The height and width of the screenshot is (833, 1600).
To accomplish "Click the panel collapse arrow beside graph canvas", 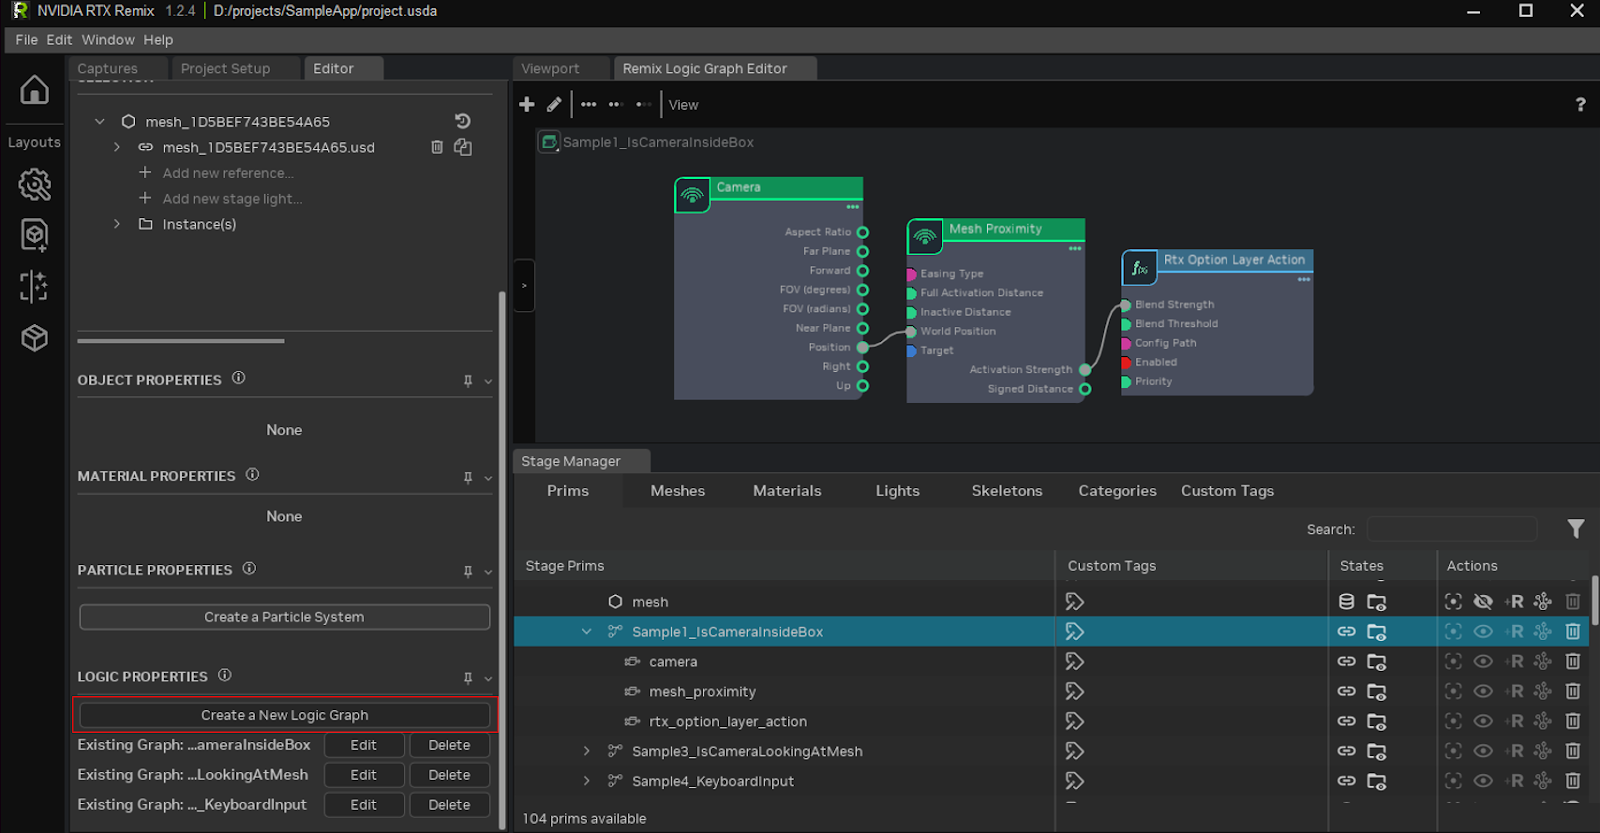I will point(524,286).
